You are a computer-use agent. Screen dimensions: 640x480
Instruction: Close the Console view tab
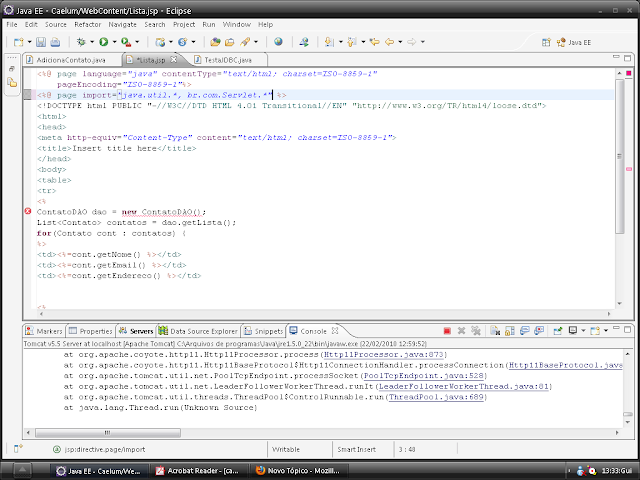pyautogui.click(x=335, y=331)
